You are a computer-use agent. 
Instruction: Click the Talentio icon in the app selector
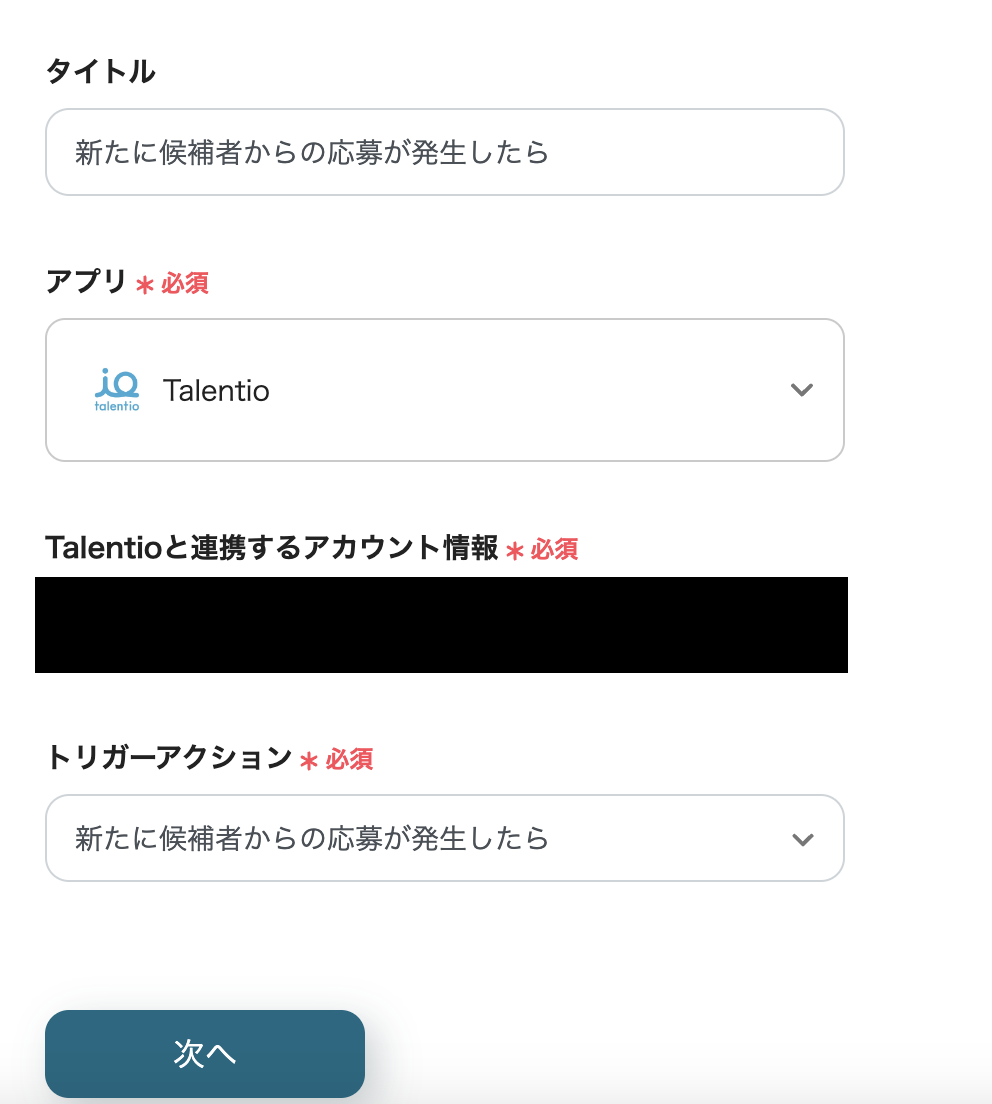[x=117, y=390]
